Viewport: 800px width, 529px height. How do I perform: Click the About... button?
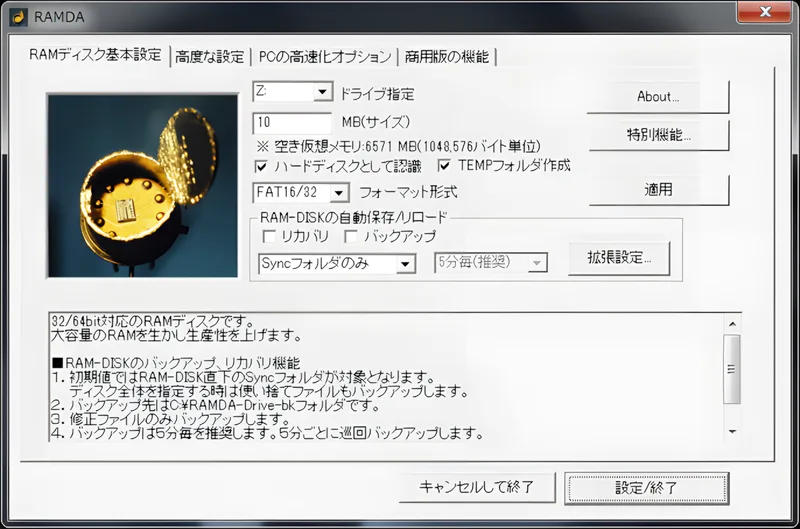point(658,97)
